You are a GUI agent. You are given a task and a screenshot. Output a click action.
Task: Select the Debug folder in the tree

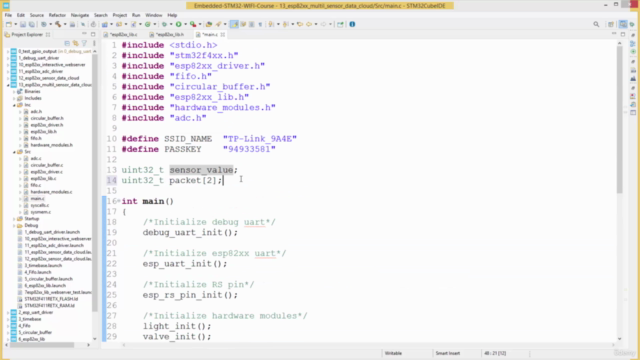[x=31, y=225]
